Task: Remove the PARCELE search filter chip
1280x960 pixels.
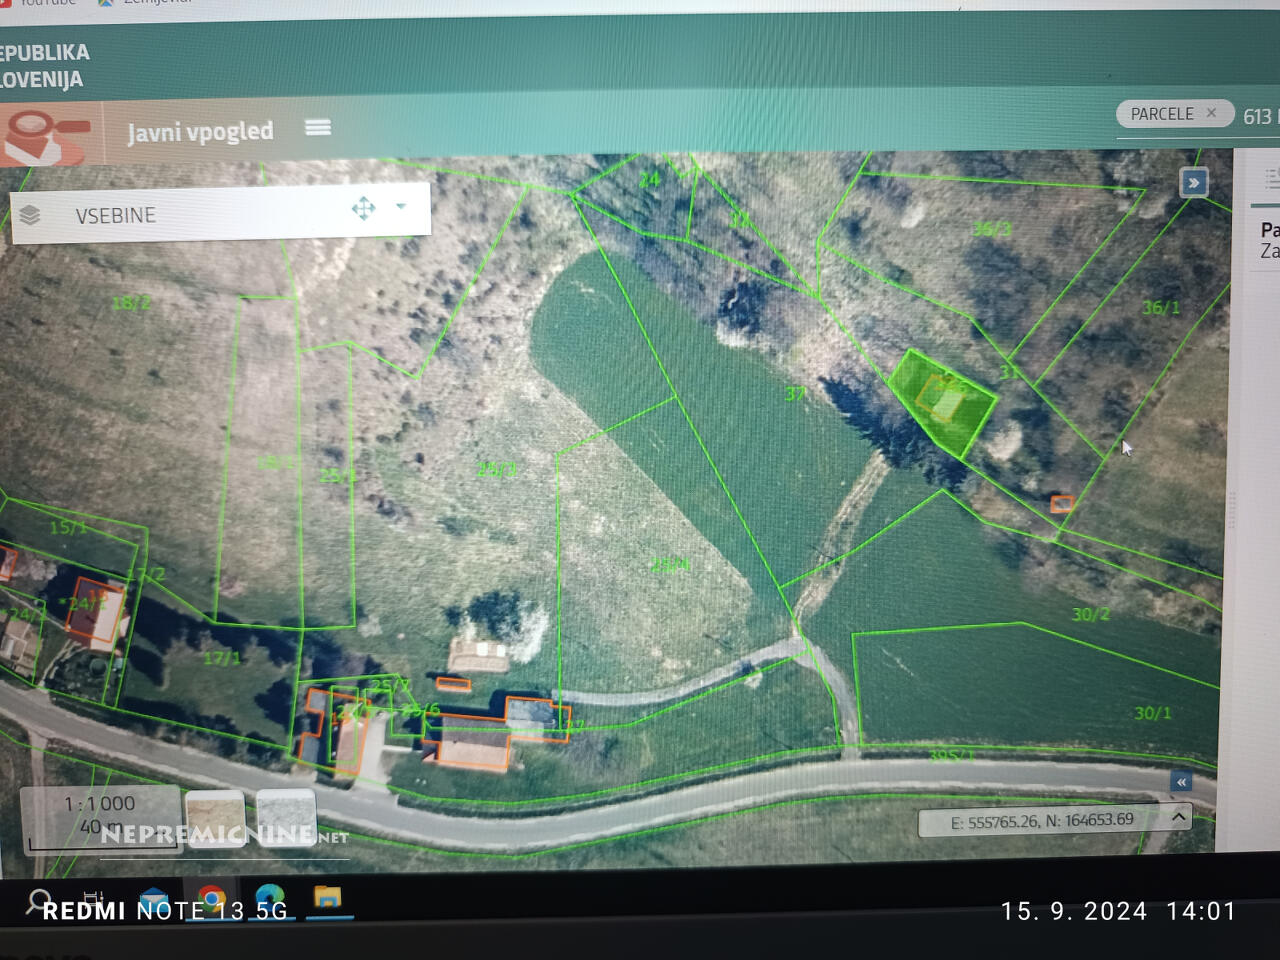Action: coord(1211,113)
